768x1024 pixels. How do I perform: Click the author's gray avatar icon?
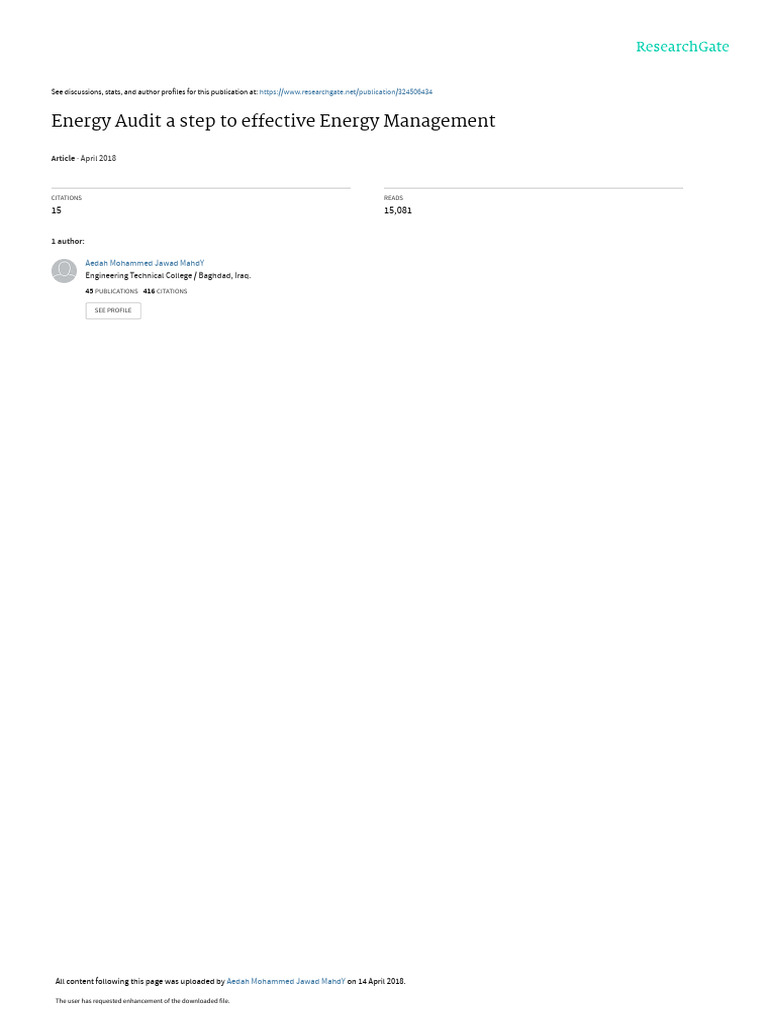(x=64, y=270)
